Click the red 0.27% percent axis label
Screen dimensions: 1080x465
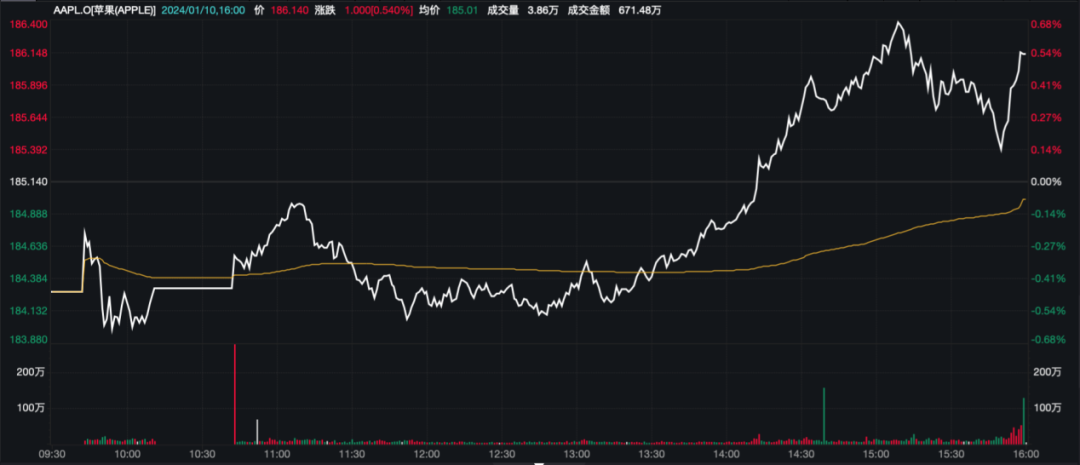click(1048, 118)
